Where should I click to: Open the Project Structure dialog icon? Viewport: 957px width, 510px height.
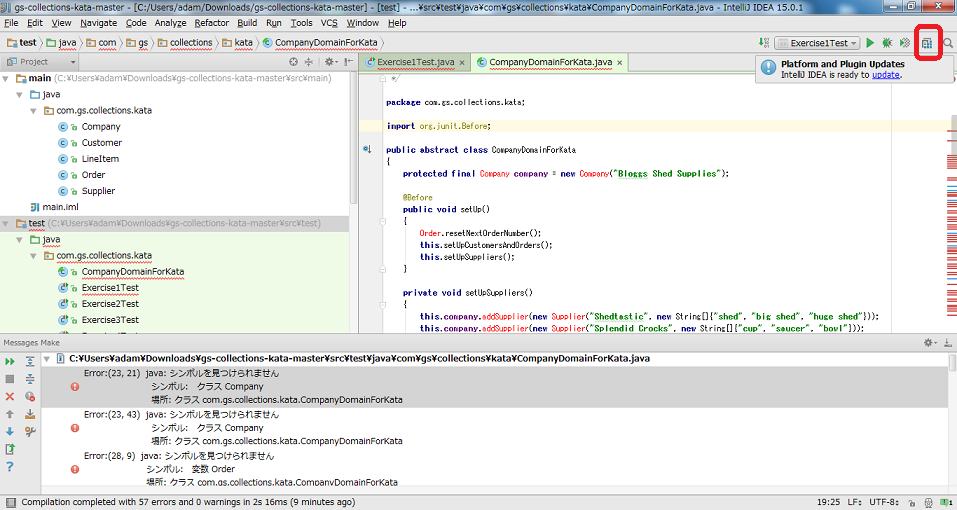tap(927, 43)
